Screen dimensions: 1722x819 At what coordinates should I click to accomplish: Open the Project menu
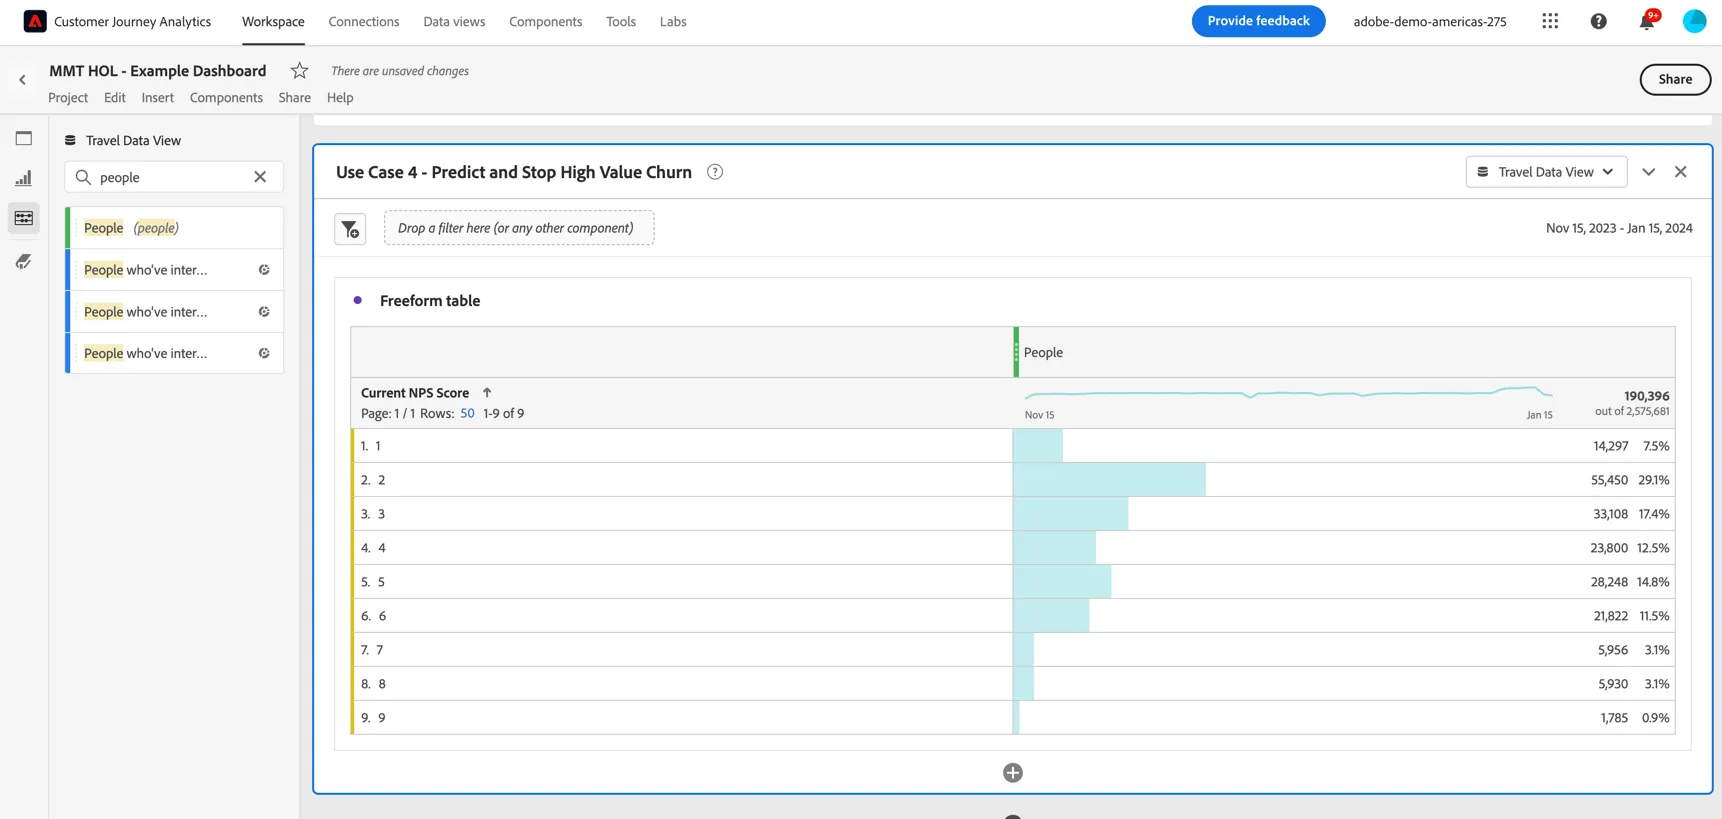tap(68, 98)
